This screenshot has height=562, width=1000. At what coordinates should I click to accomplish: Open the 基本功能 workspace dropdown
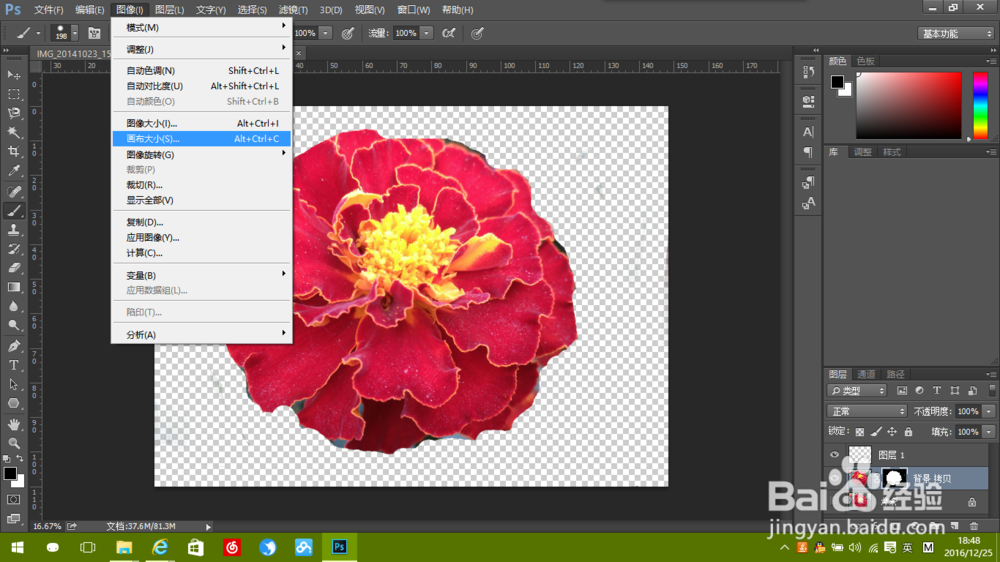[x=955, y=33]
